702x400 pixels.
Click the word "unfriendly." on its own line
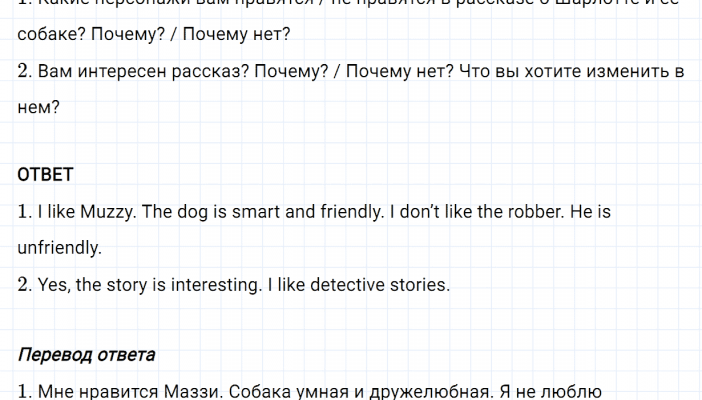tap(59, 247)
